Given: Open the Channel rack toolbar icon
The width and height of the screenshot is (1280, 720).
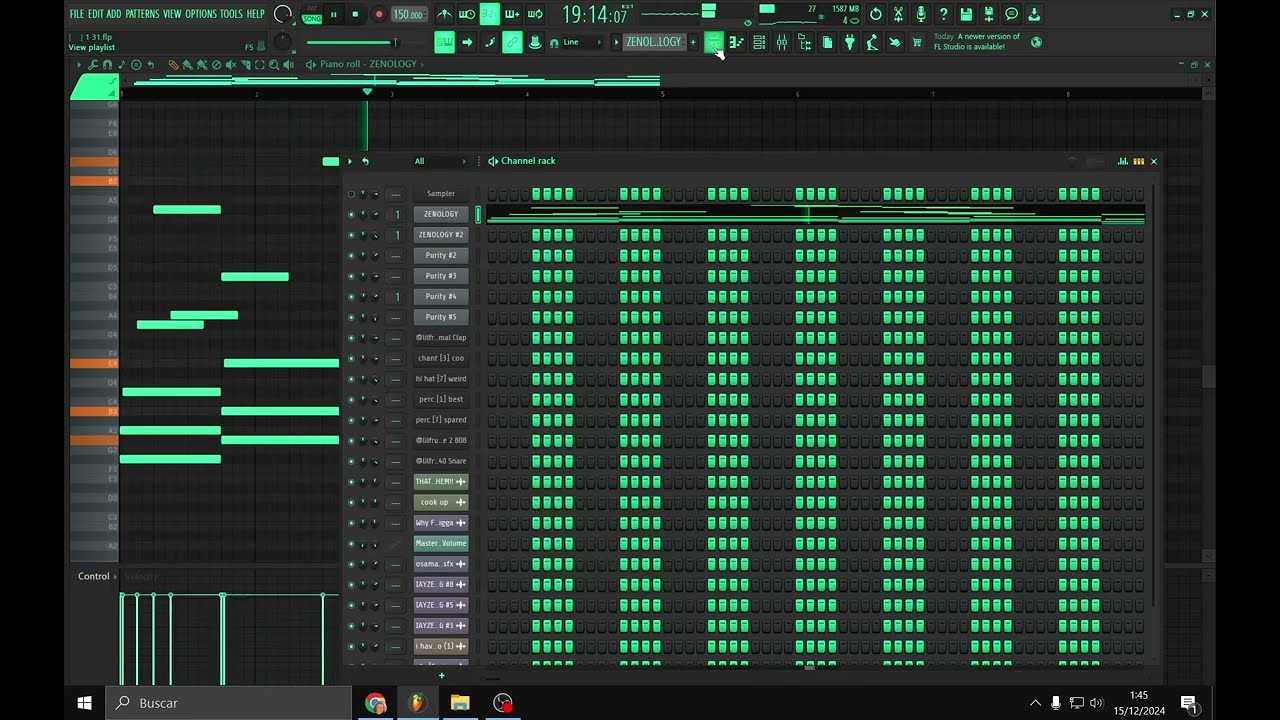Looking at the screenshot, I should (x=759, y=42).
